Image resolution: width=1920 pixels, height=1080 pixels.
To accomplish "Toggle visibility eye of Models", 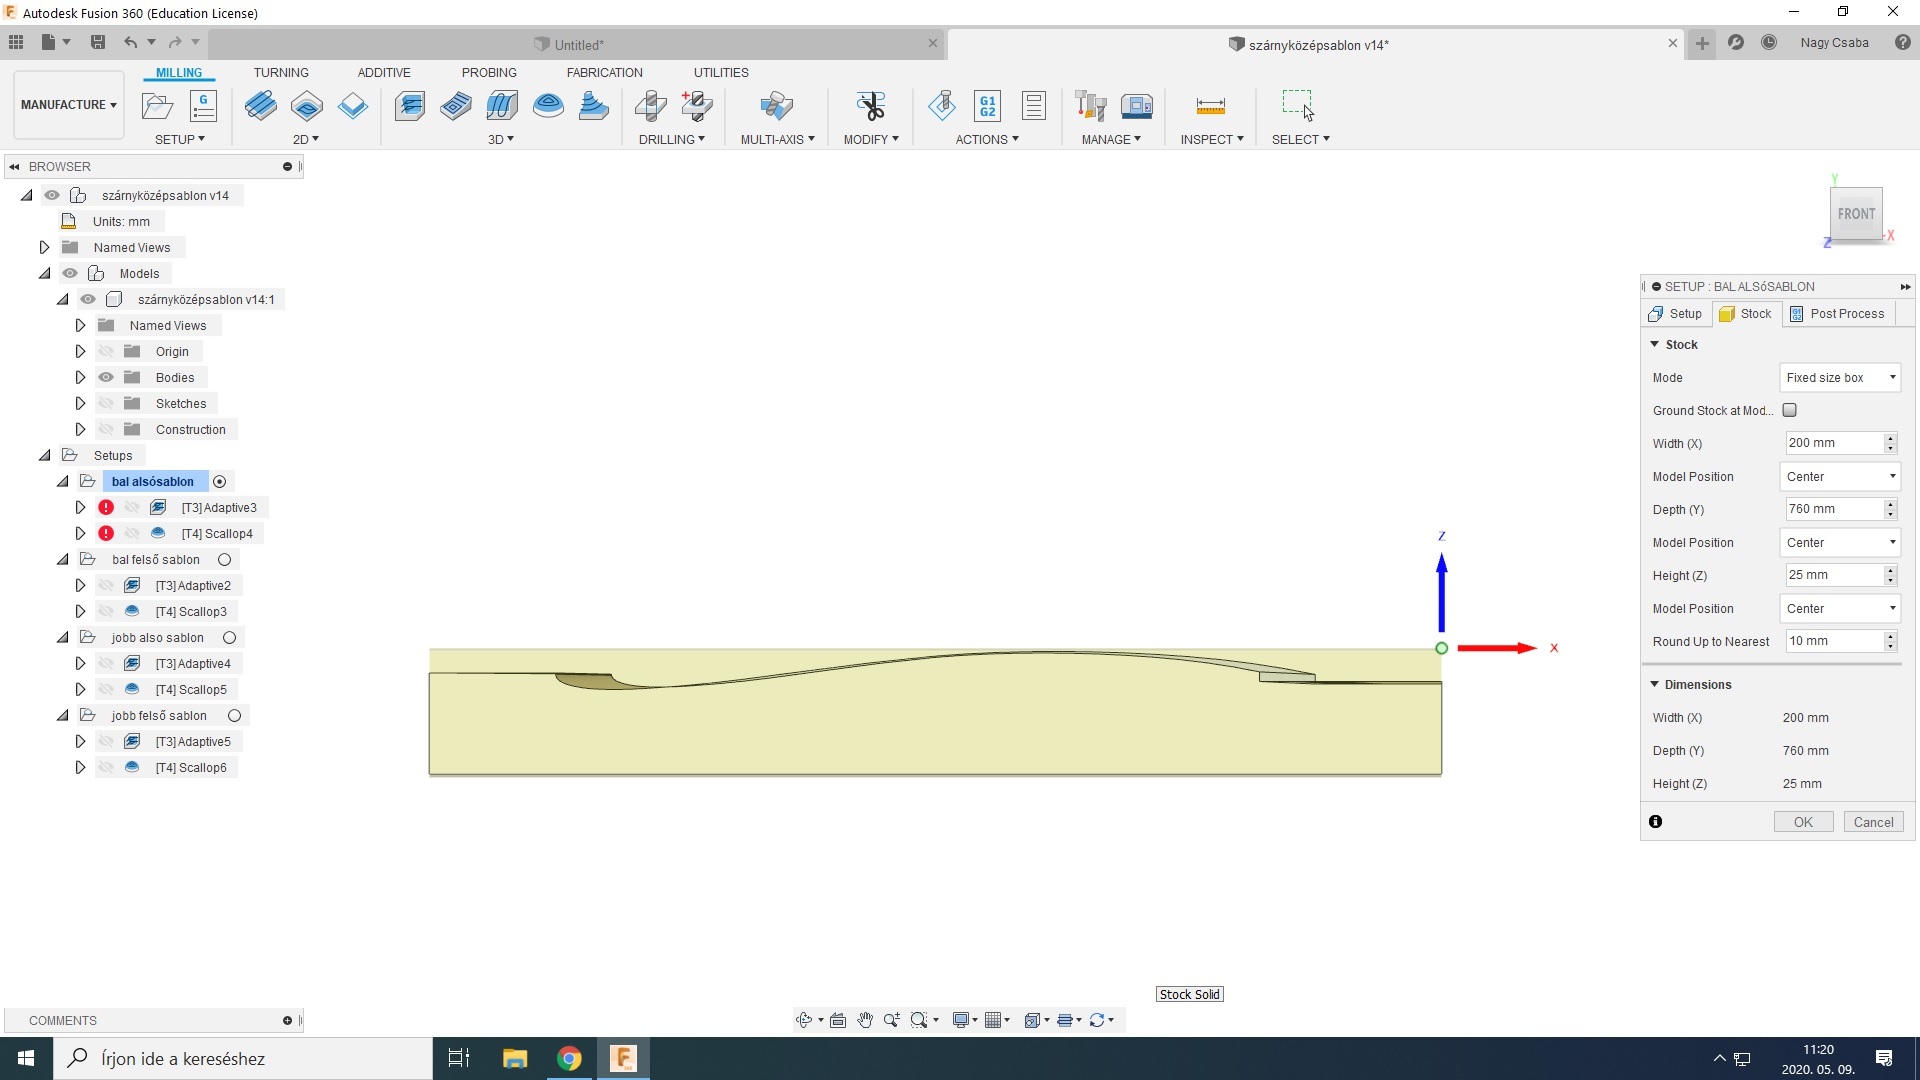I will [x=70, y=273].
